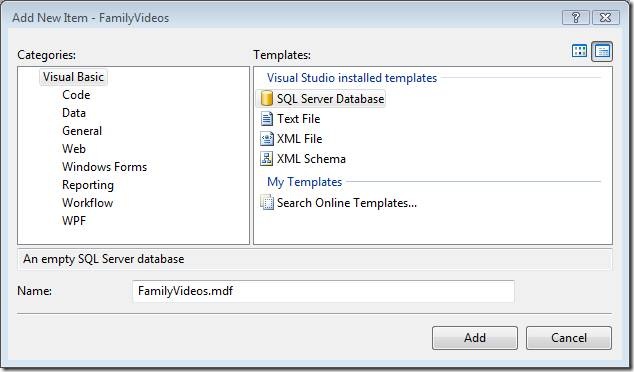The width and height of the screenshot is (634, 372).
Task: Choose the Data category
Action: (74, 113)
